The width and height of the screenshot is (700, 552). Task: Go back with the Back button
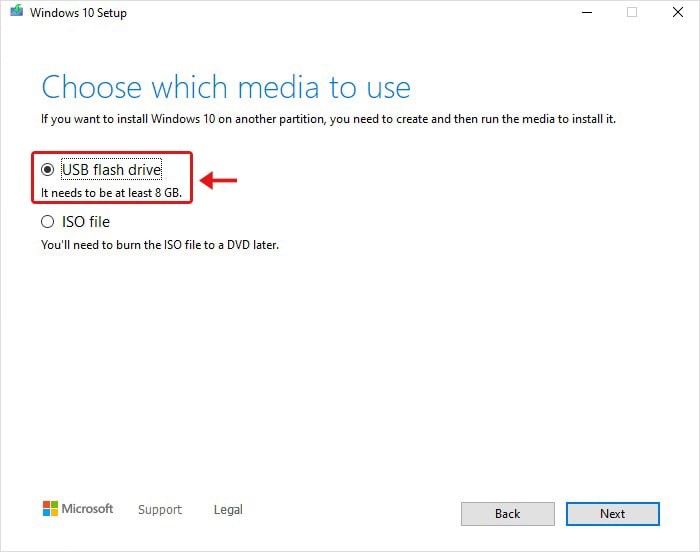(x=507, y=513)
